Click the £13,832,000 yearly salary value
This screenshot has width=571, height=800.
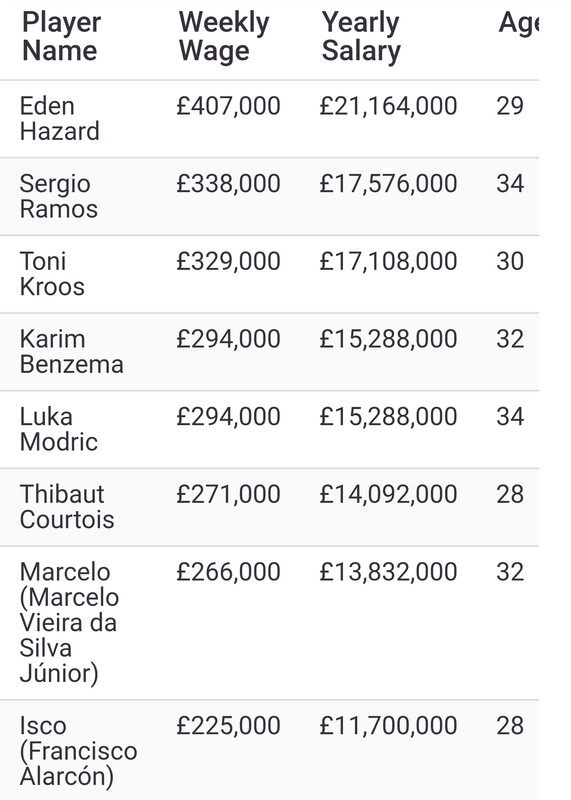pyautogui.click(x=388, y=572)
